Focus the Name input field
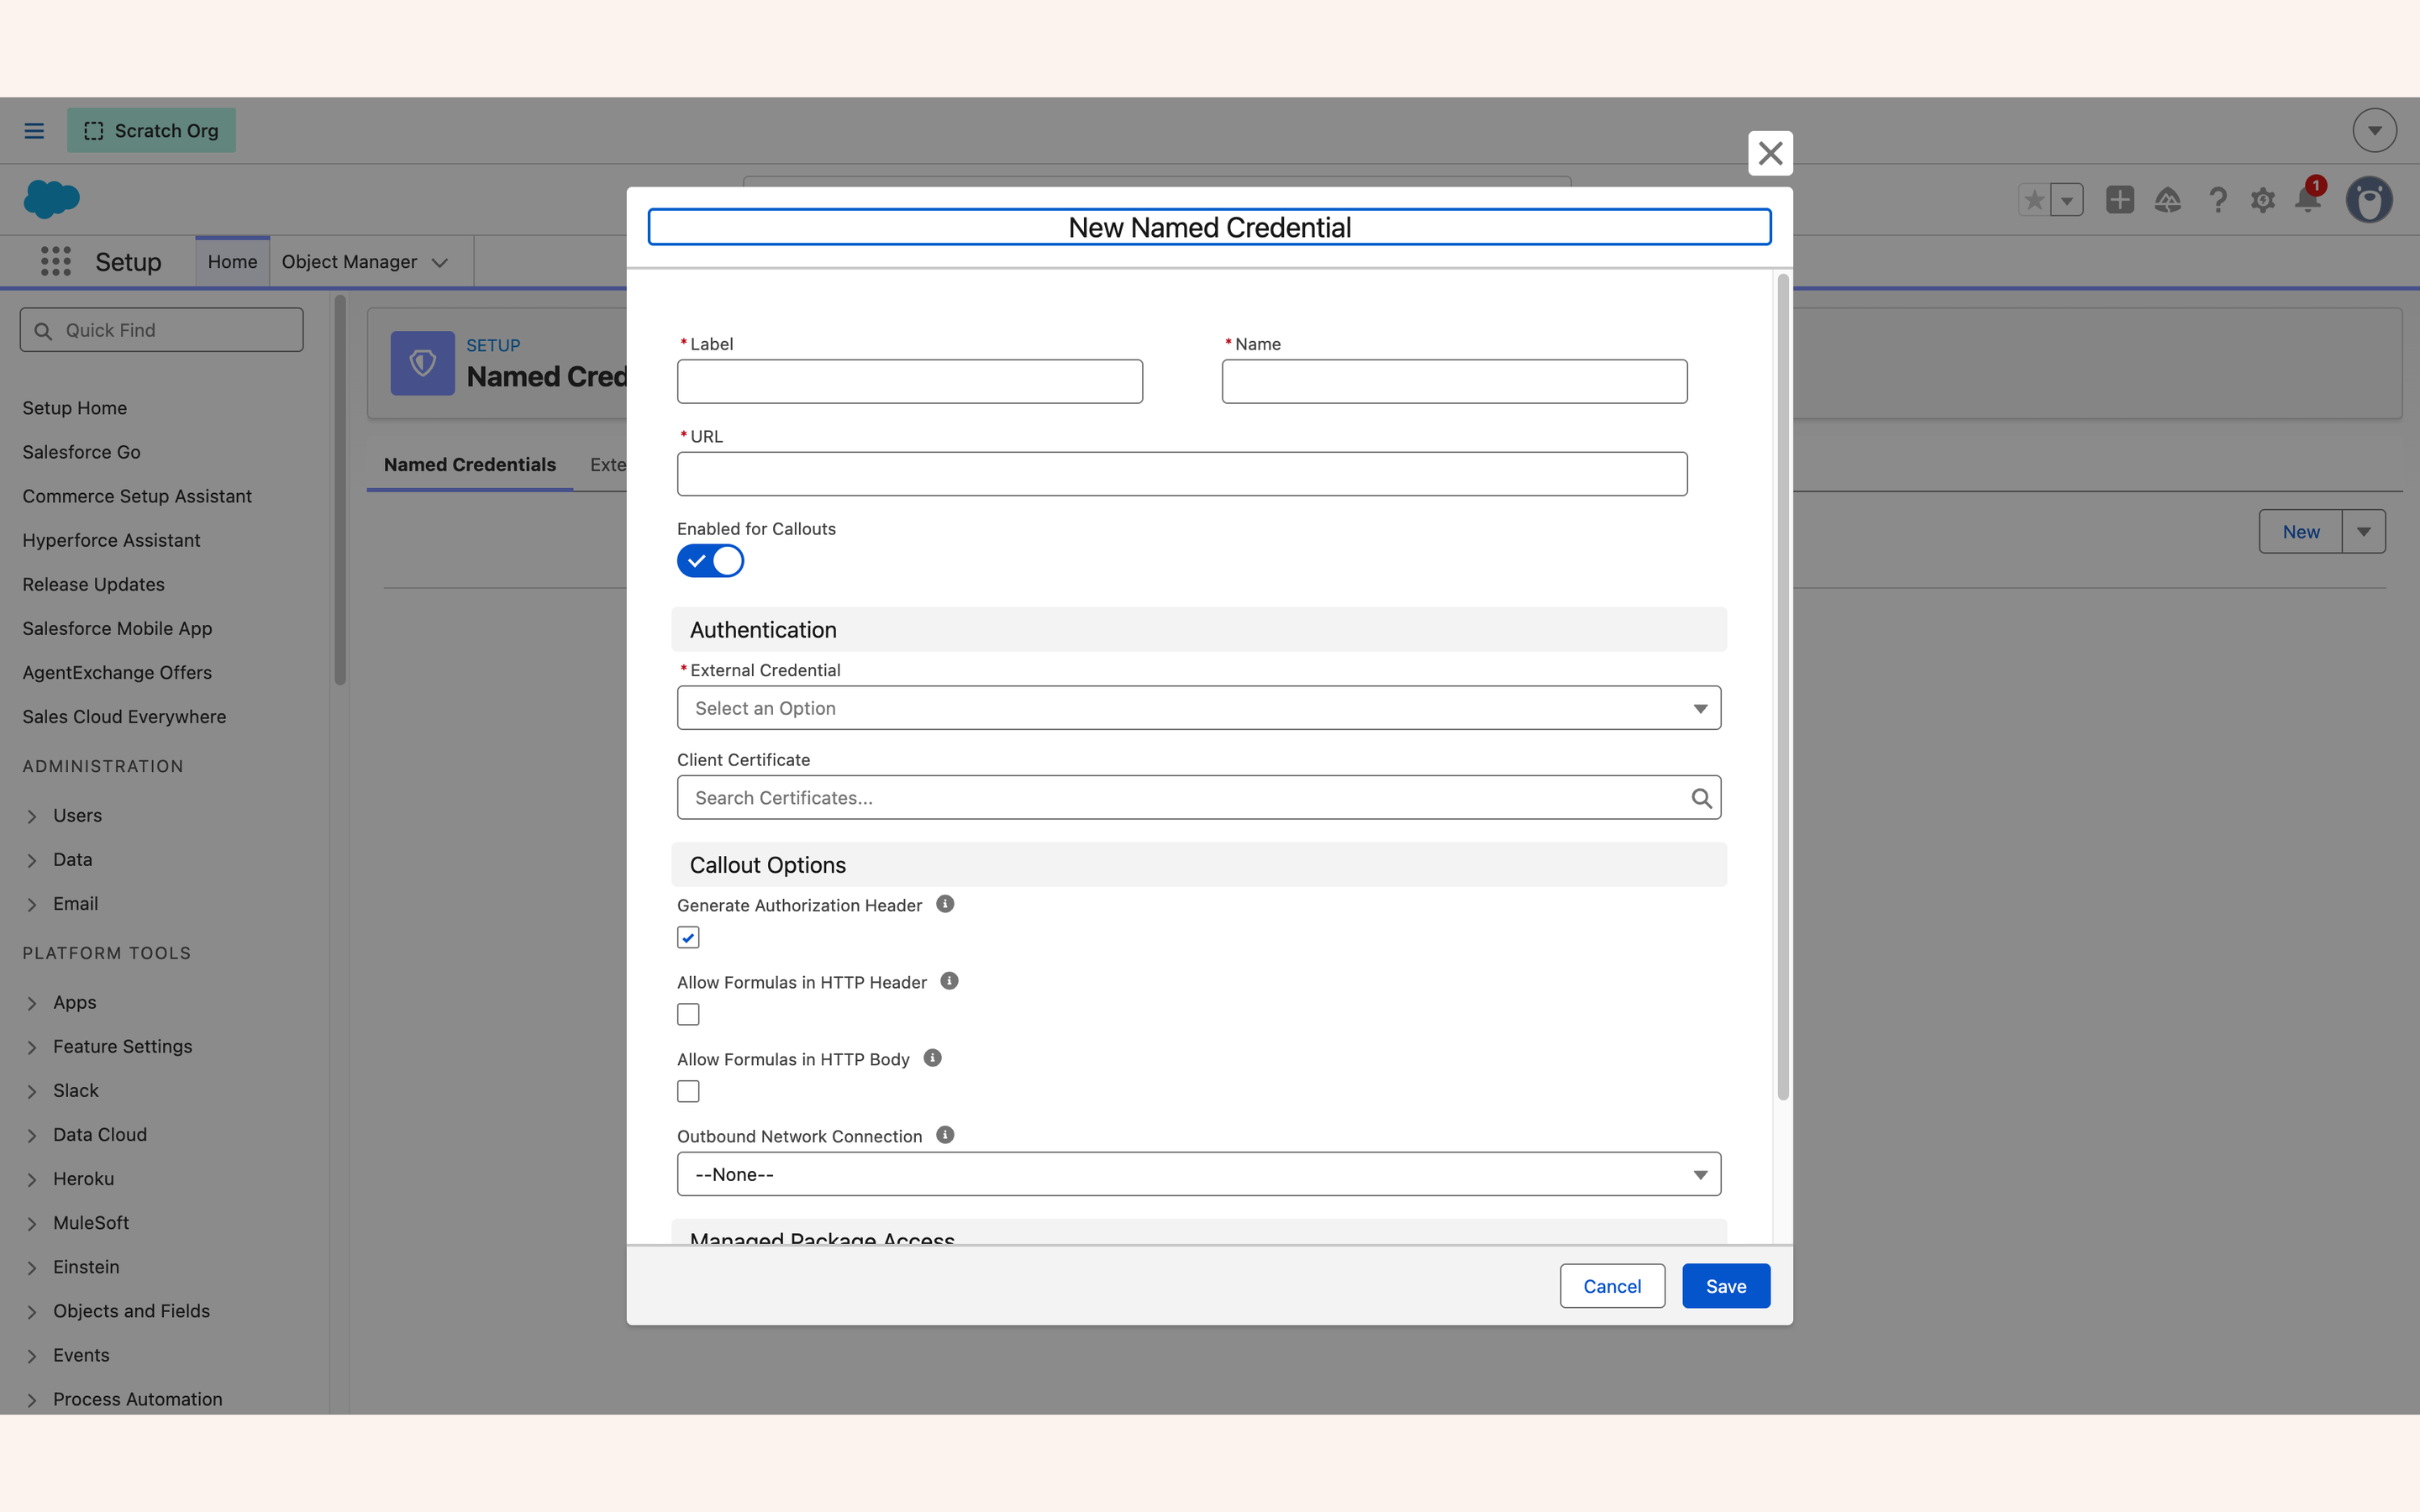 pos(1455,382)
